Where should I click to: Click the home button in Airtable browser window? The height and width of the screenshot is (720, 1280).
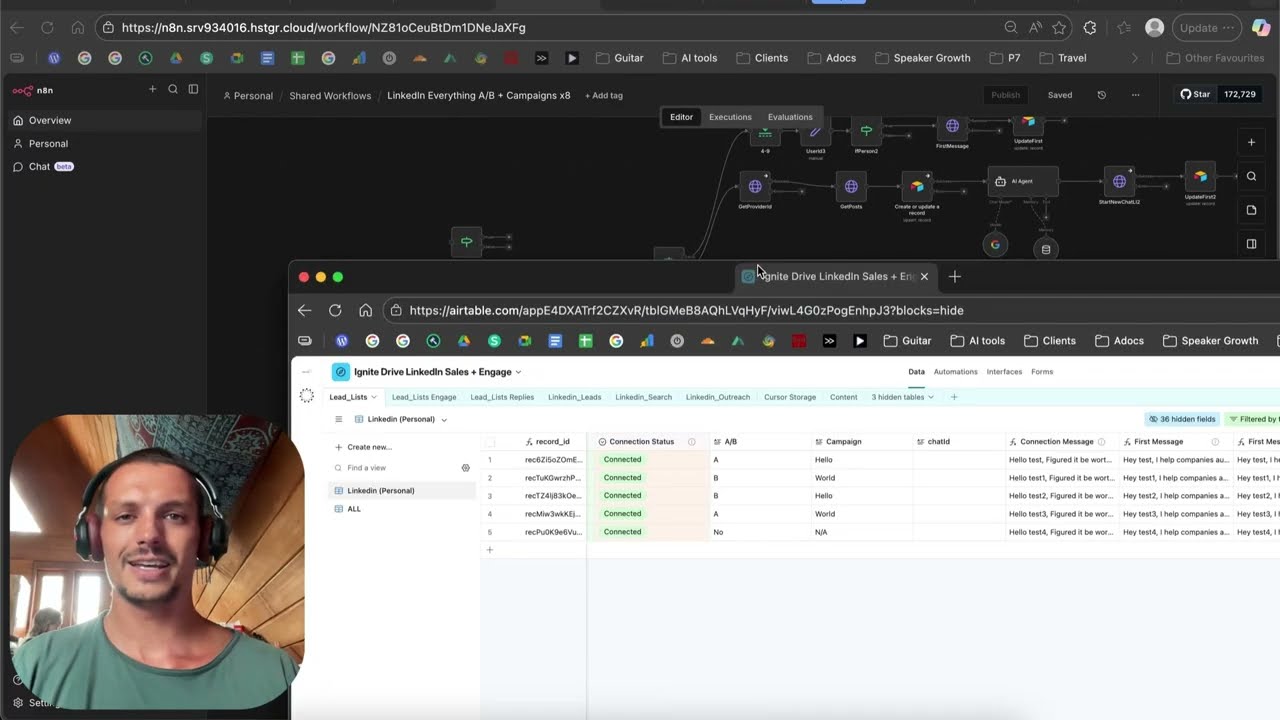[365, 310]
